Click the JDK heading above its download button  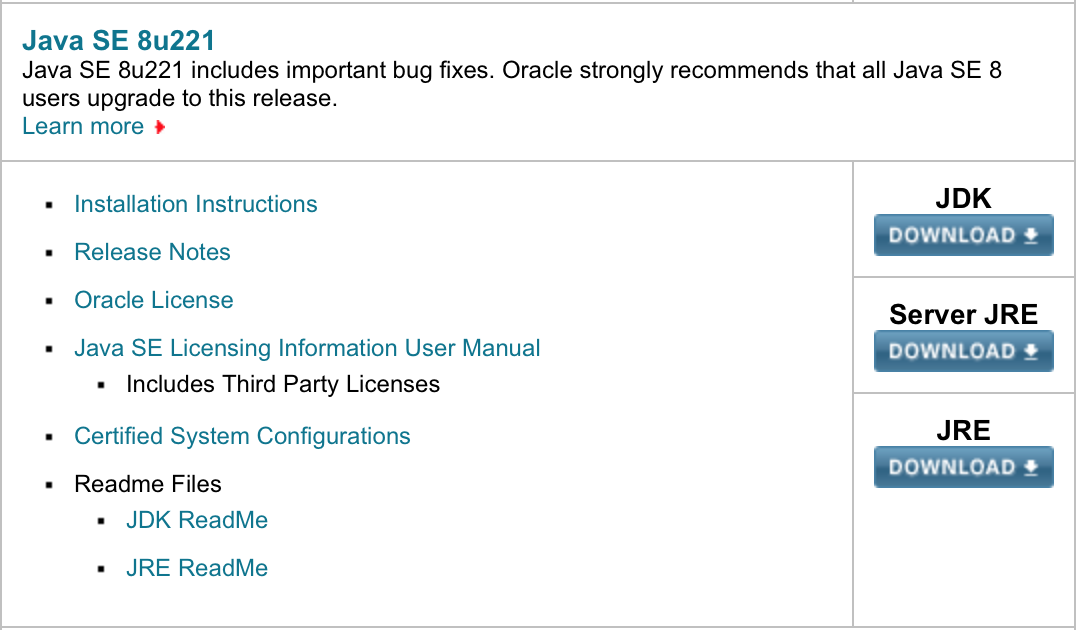(963, 199)
